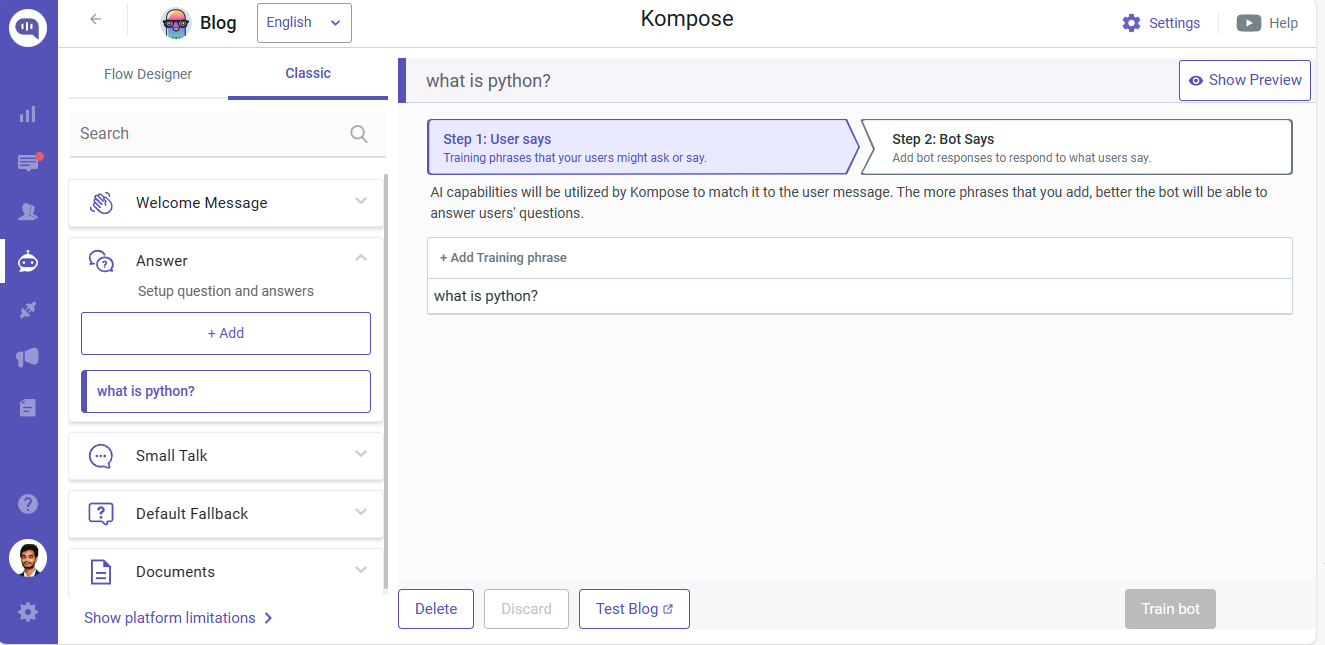Click the search magnifier icon
Image resolution: width=1325 pixels, height=645 pixels.
[x=359, y=134]
